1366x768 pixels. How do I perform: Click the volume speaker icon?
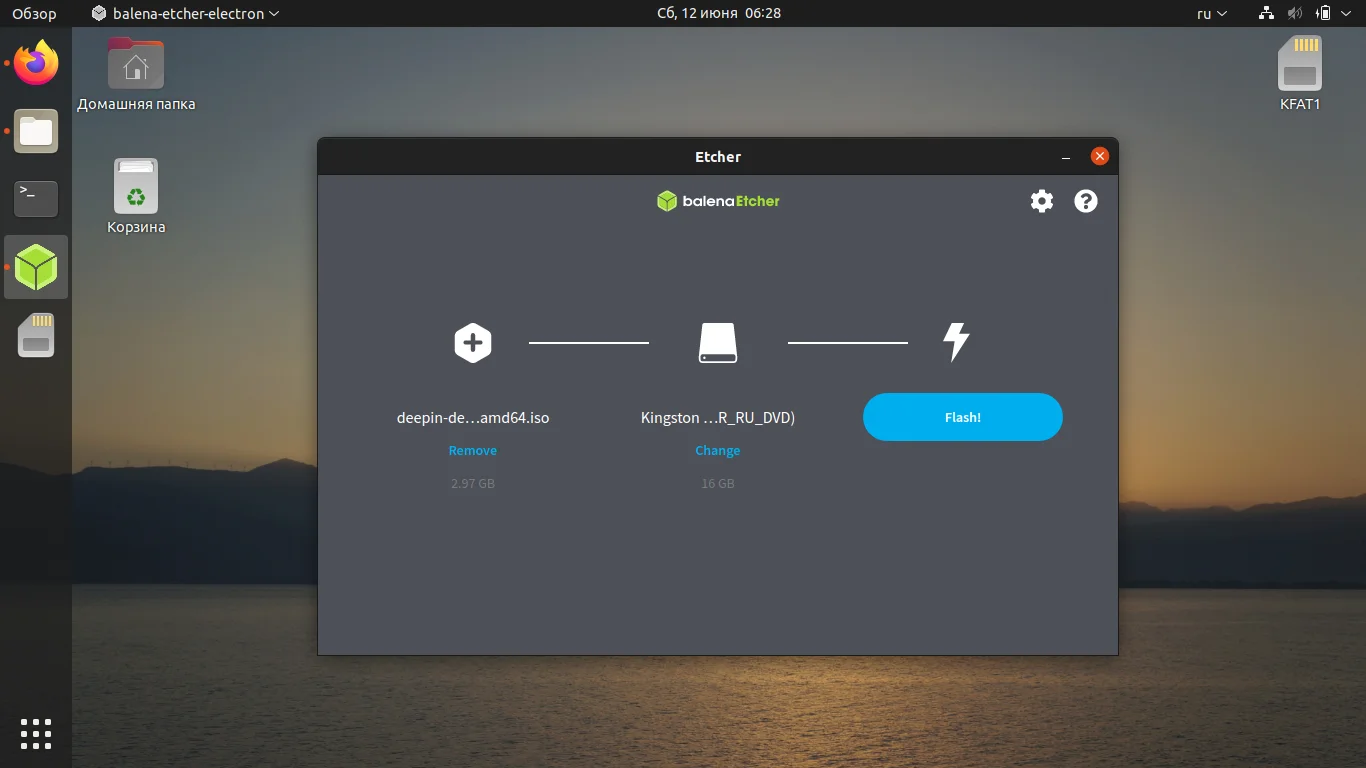1295,14
